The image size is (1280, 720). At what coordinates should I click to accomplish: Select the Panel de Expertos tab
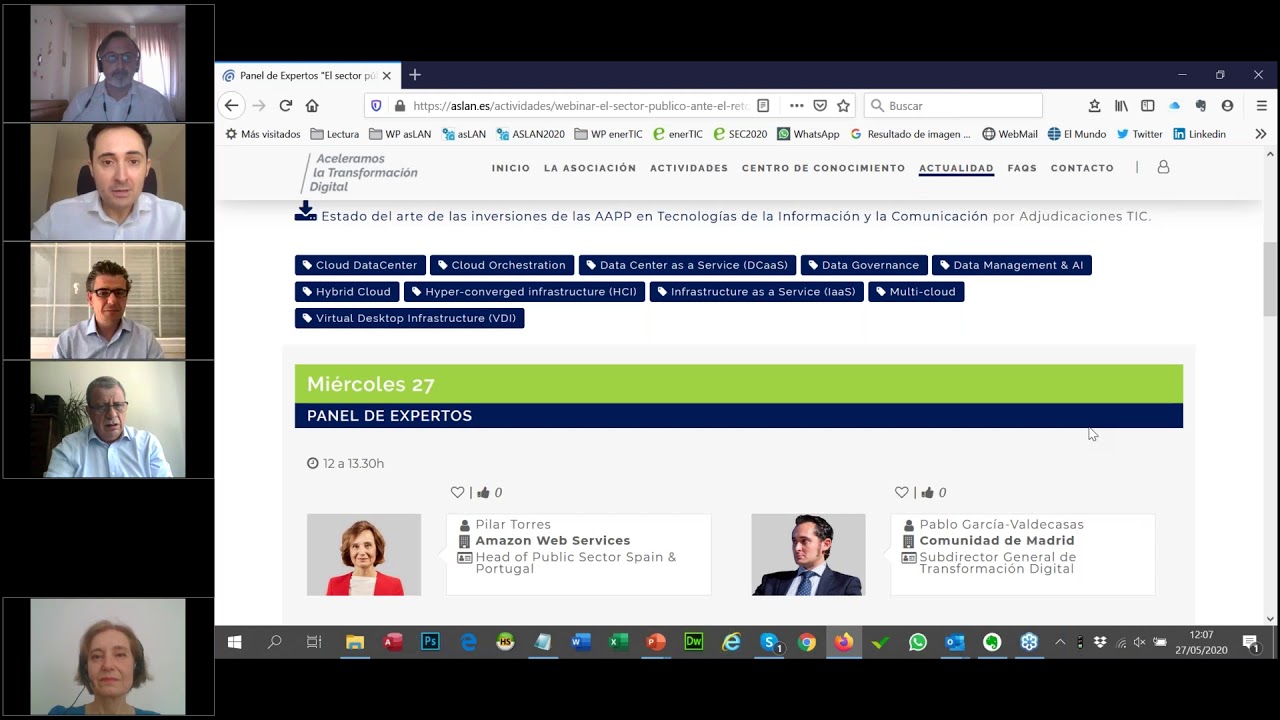308,75
